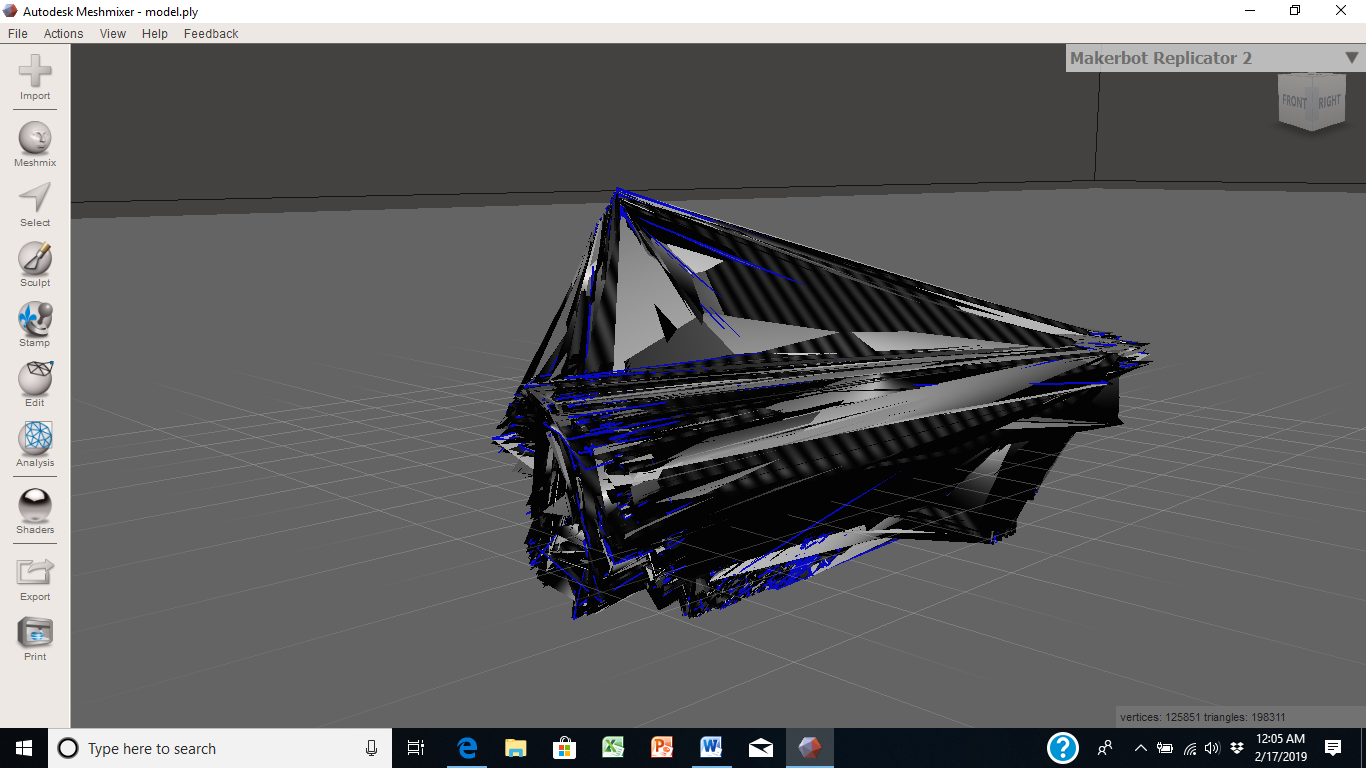This screenshot has width=1366, height=768.
Task: Expand the Makerbot Replicator 2 printer dropdown
Action: [1350, 57]
